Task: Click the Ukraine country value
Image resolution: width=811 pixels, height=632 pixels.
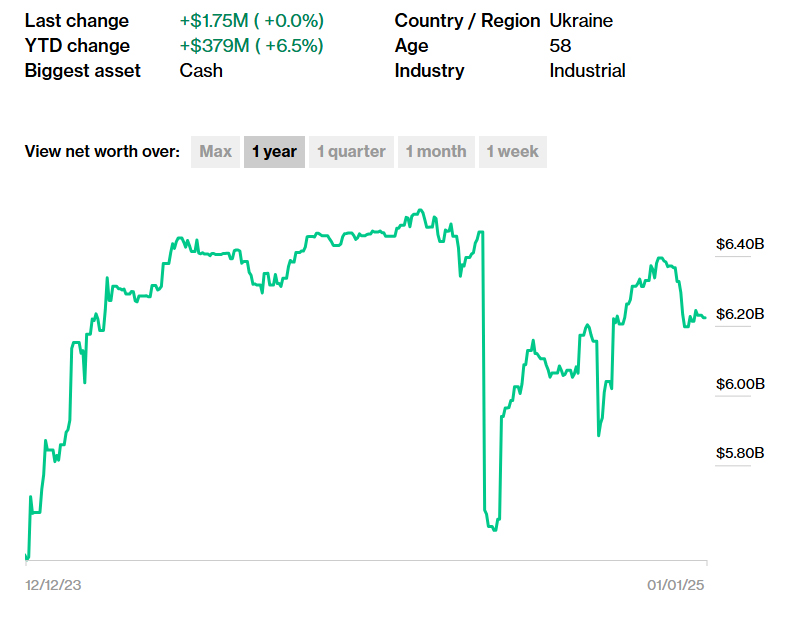Action: [x=583, y=21]
